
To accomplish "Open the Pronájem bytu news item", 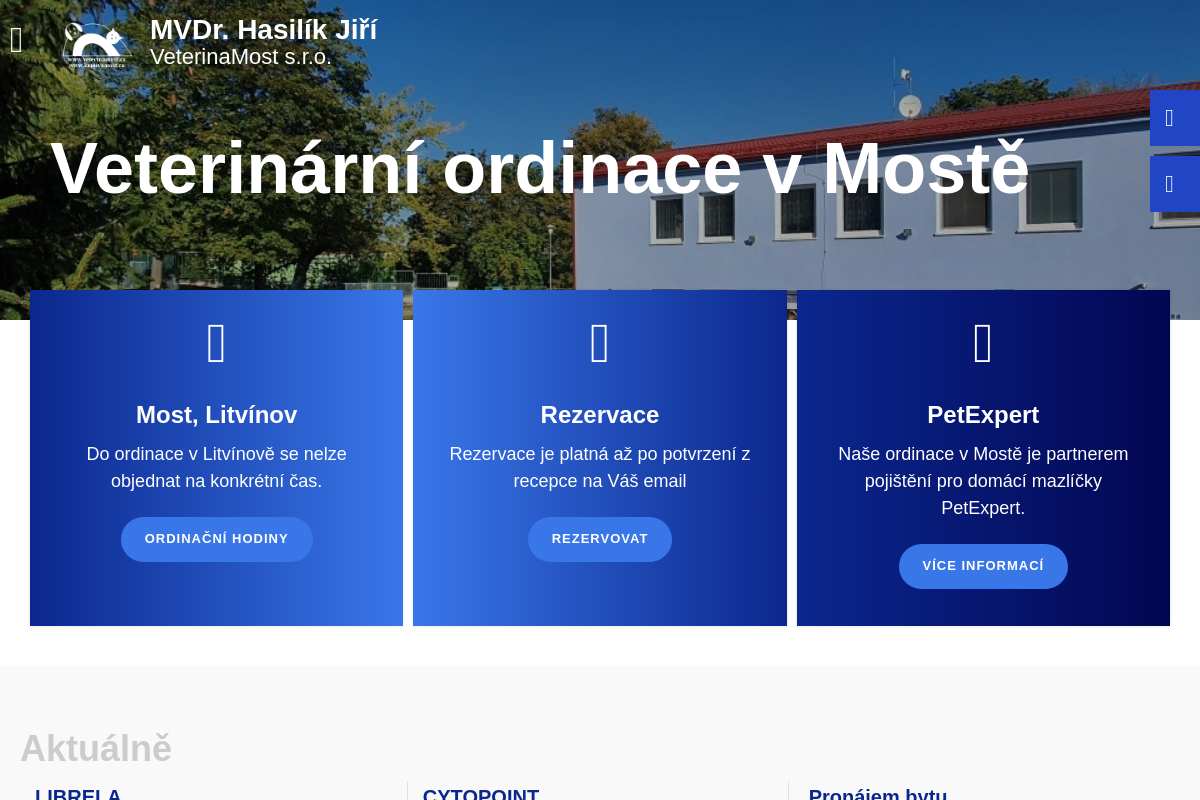I will coord(878,796).
